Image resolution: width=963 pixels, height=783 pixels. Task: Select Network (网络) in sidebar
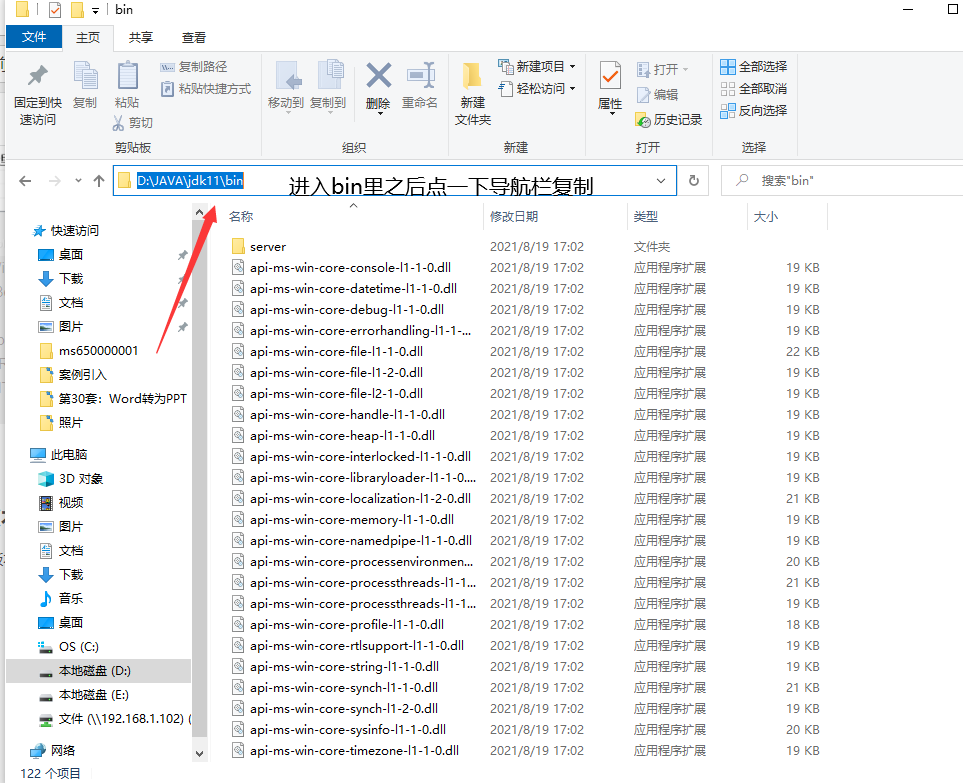(x=53, y=750)
